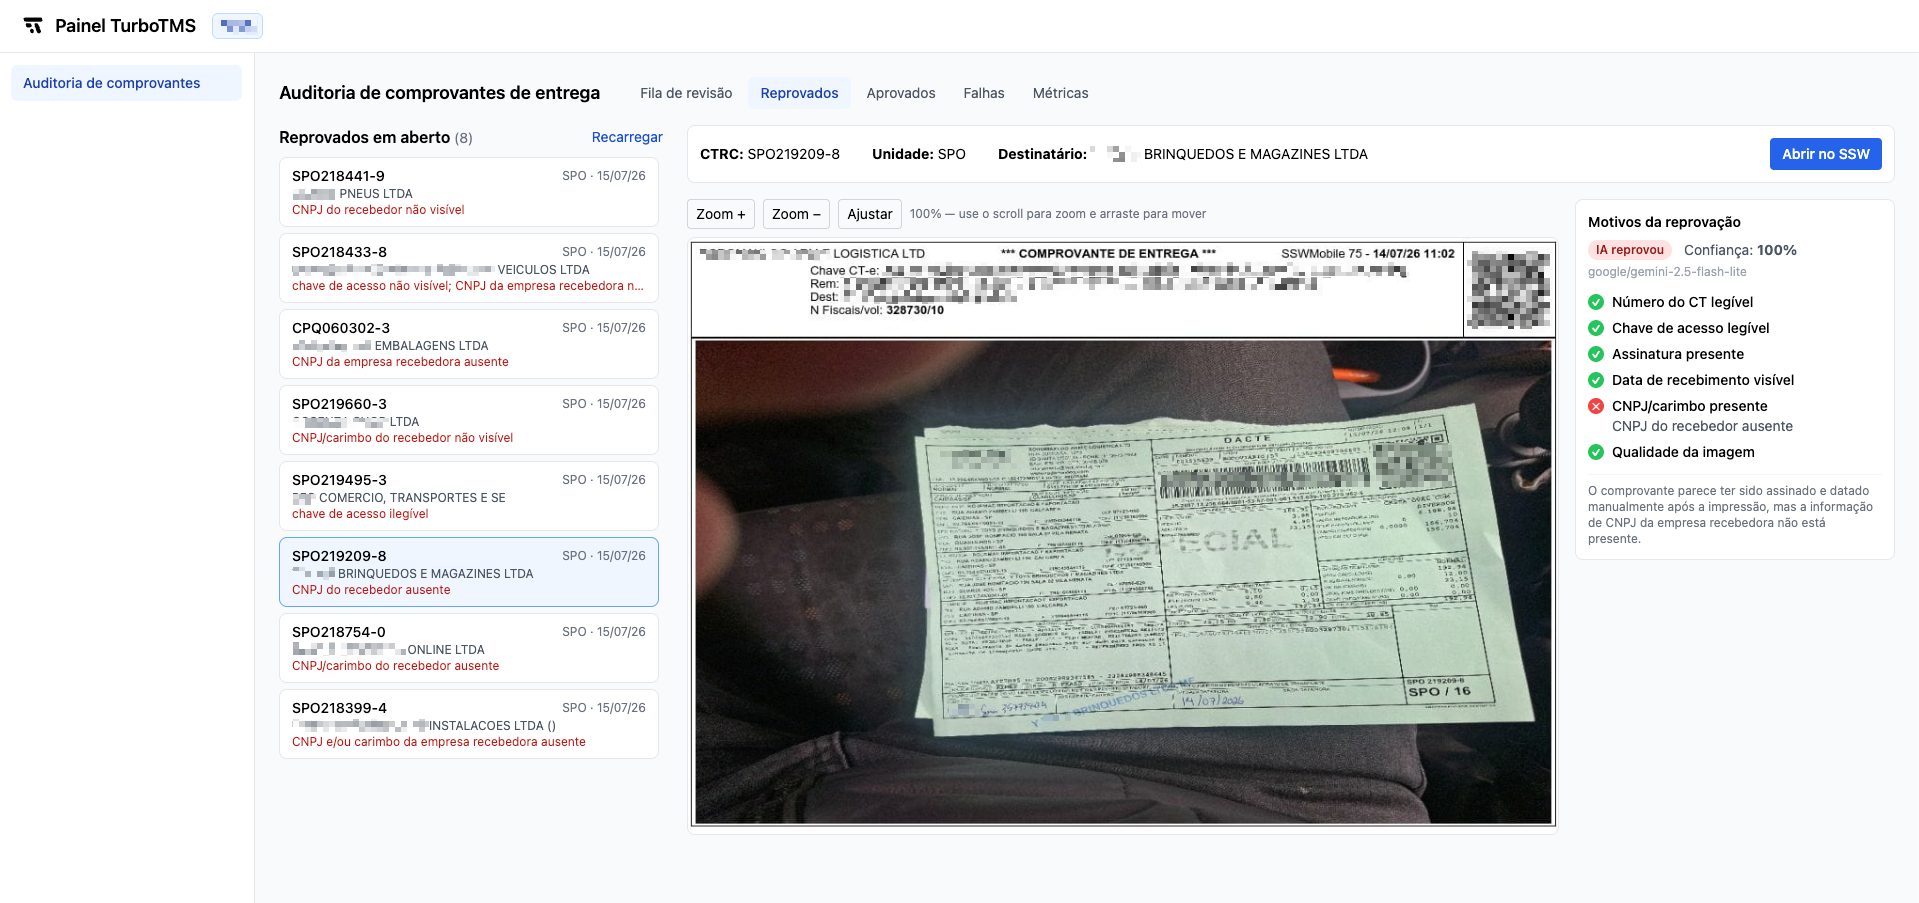
Task: Select rejected item SPO218399-4
Action: click(x=469, y=724)
